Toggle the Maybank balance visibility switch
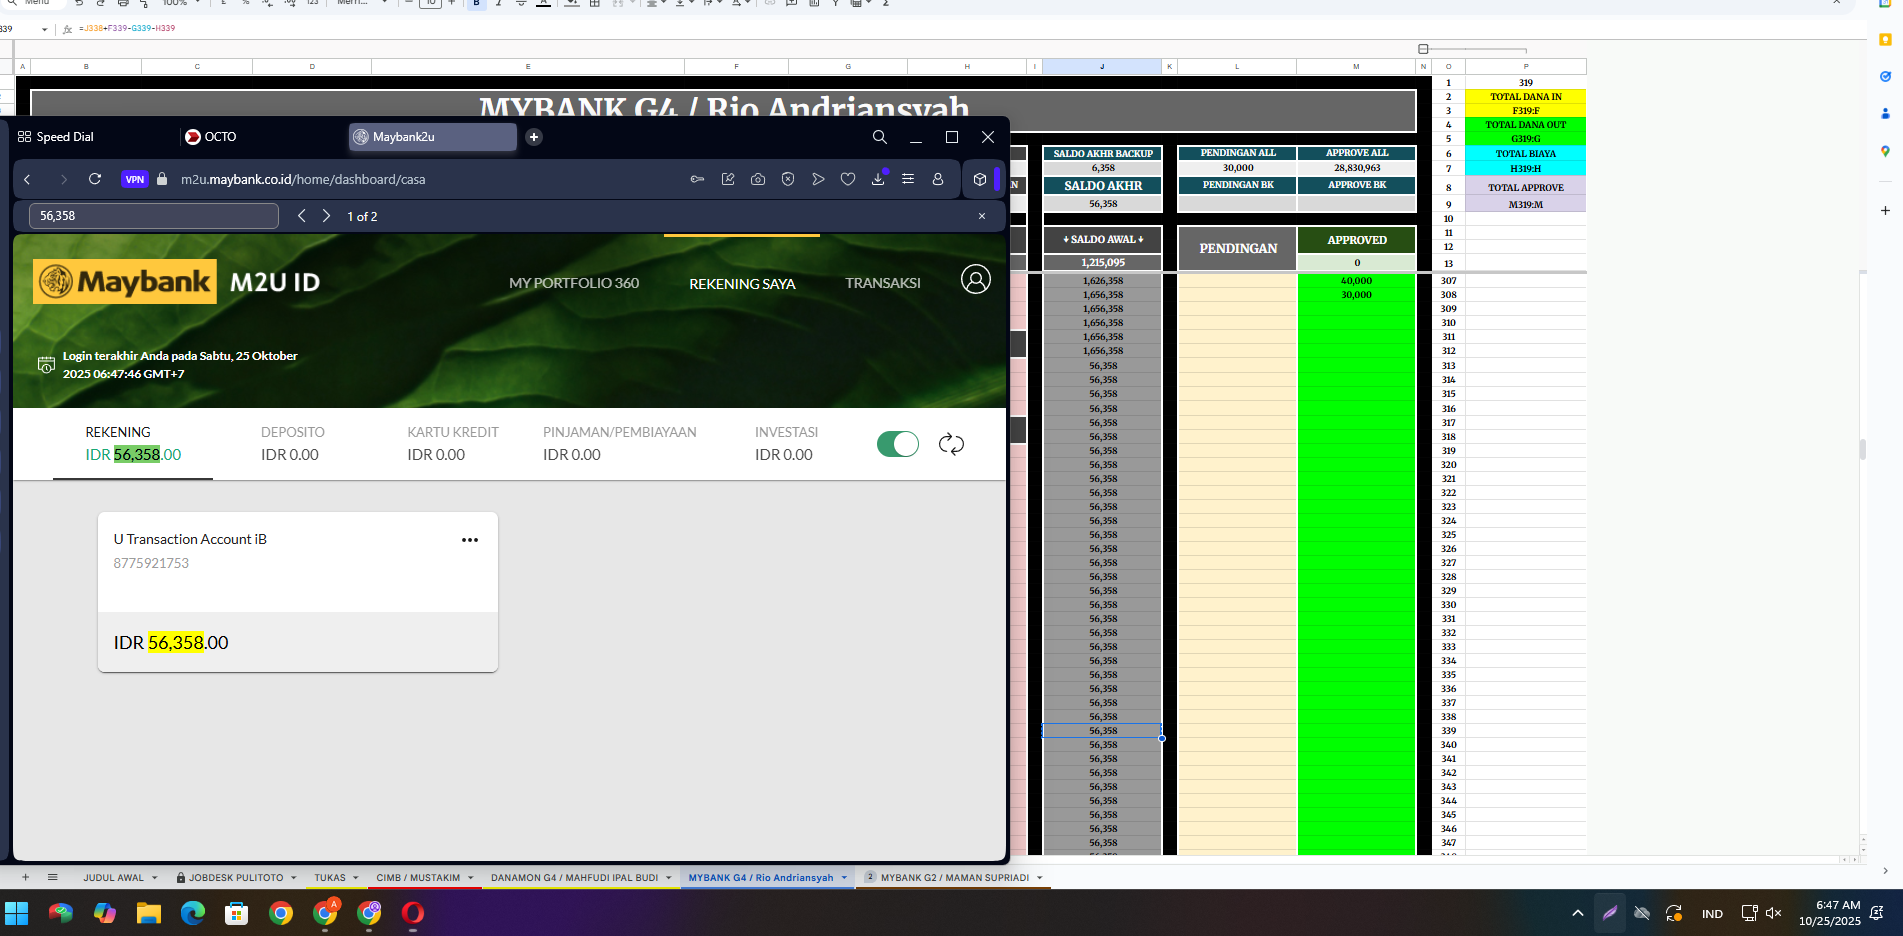The image size is (1903, 936). [898, 444]
